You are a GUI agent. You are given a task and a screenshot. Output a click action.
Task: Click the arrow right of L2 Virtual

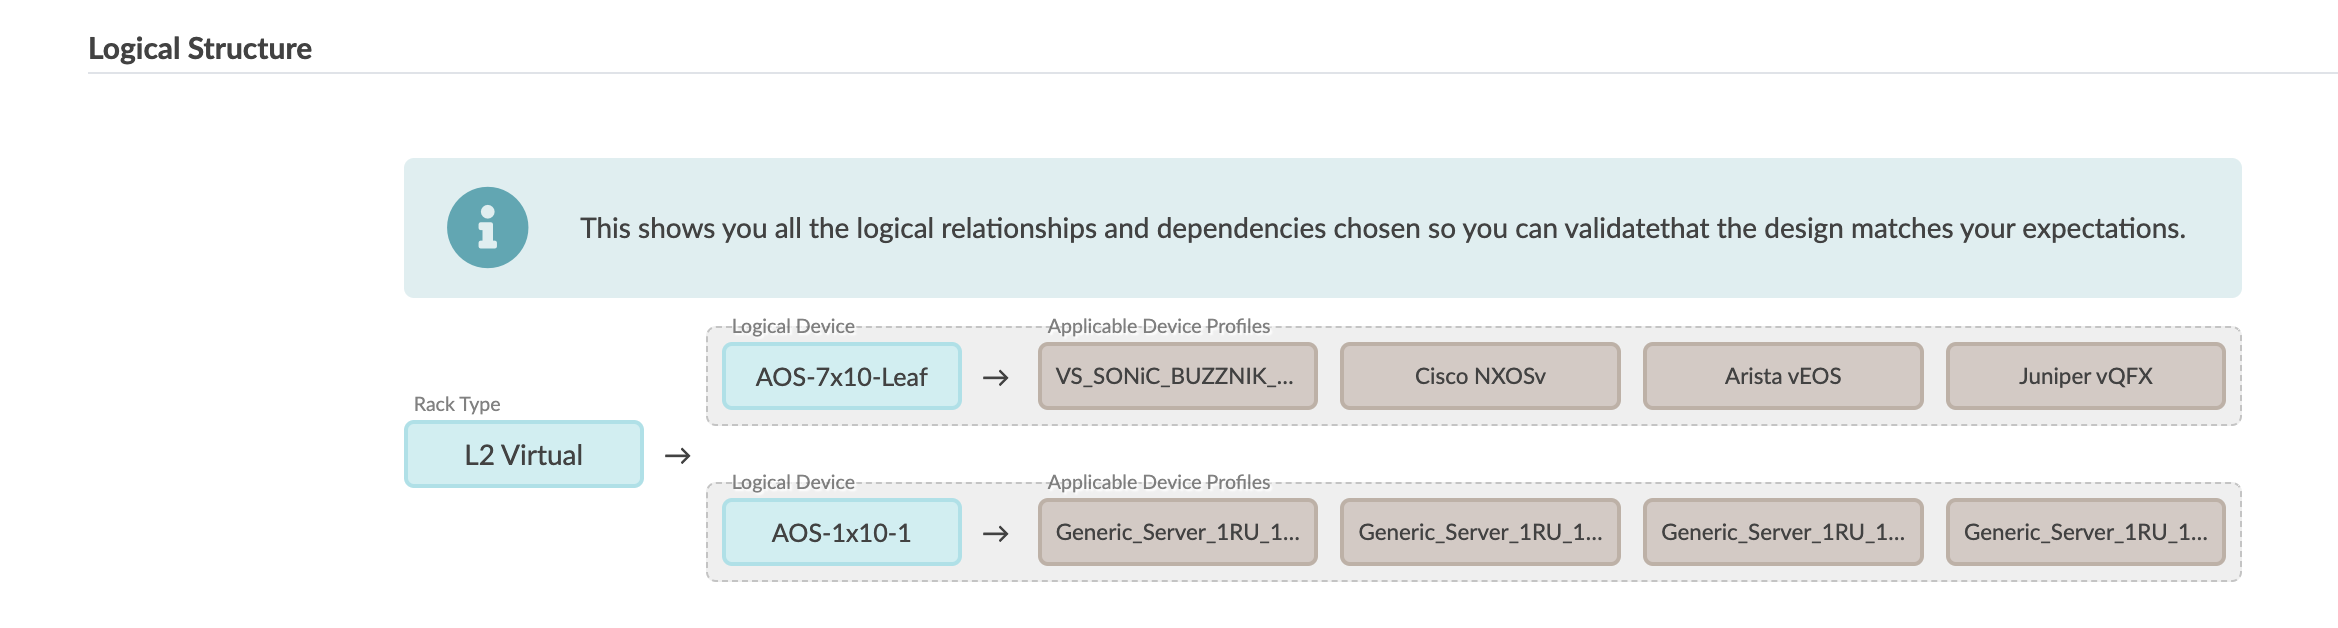coord(678,456)
